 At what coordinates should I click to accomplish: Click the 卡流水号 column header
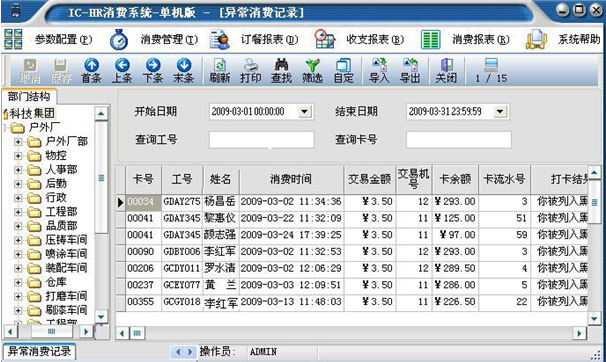(504, 179)
